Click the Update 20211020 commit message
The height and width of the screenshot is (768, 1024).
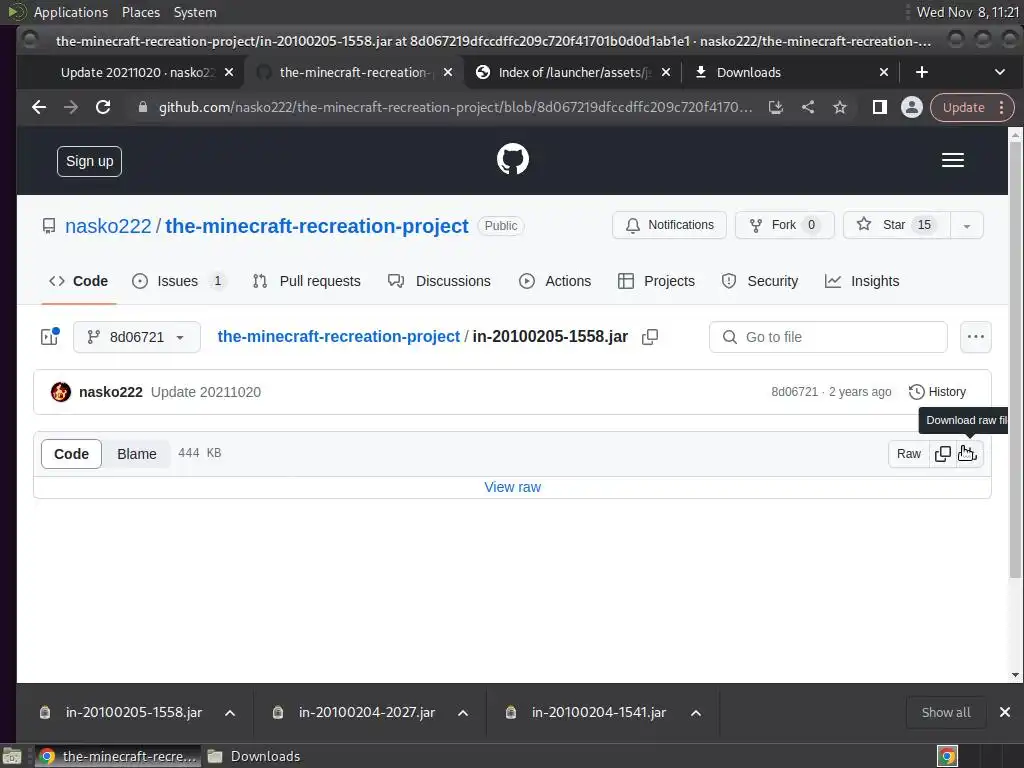pos(206,392)
